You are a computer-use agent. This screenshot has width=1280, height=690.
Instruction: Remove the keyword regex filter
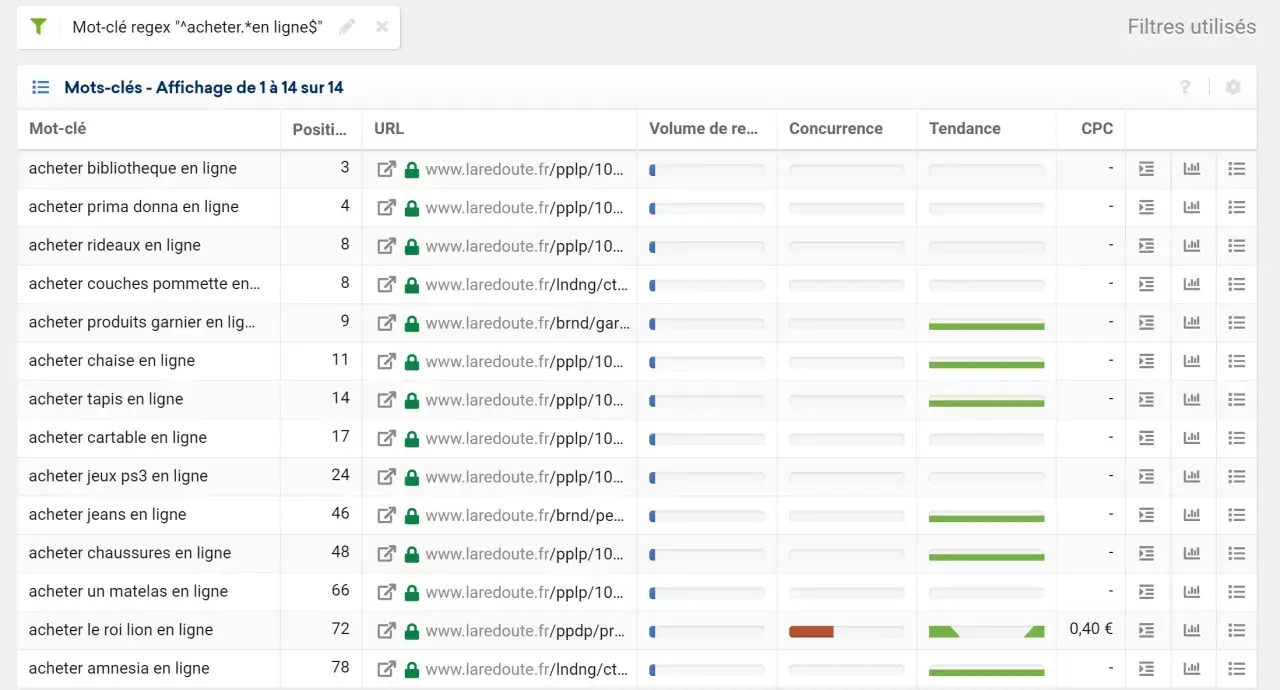coord(382,27)
